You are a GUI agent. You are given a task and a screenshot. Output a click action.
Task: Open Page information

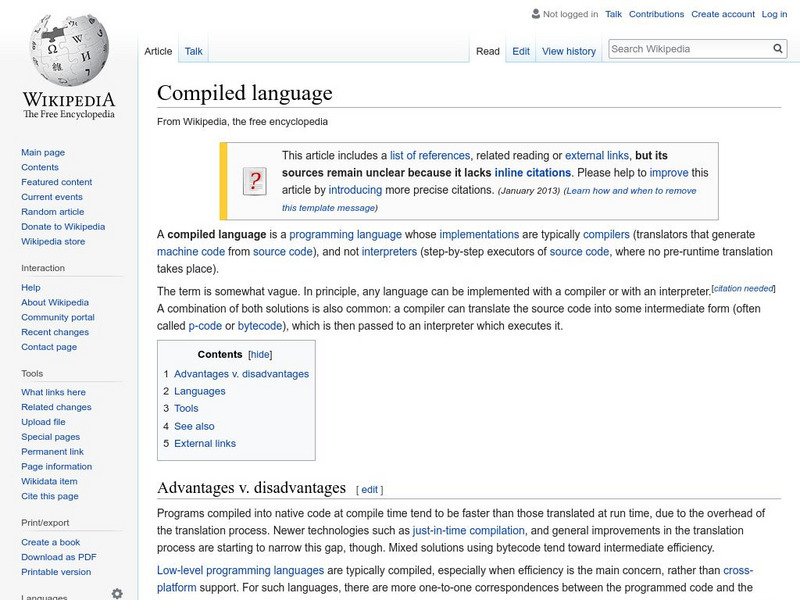(x=57, y=466)
